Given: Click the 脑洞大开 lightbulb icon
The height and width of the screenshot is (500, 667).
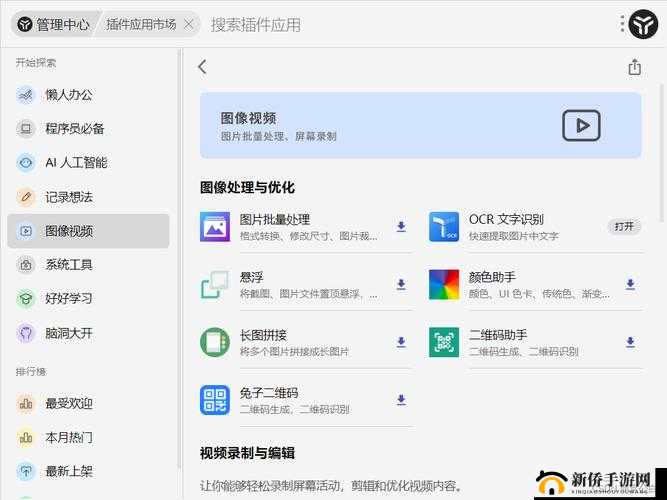Looking at the screenshot, I should pyautogui.click(x=26, y=333).
